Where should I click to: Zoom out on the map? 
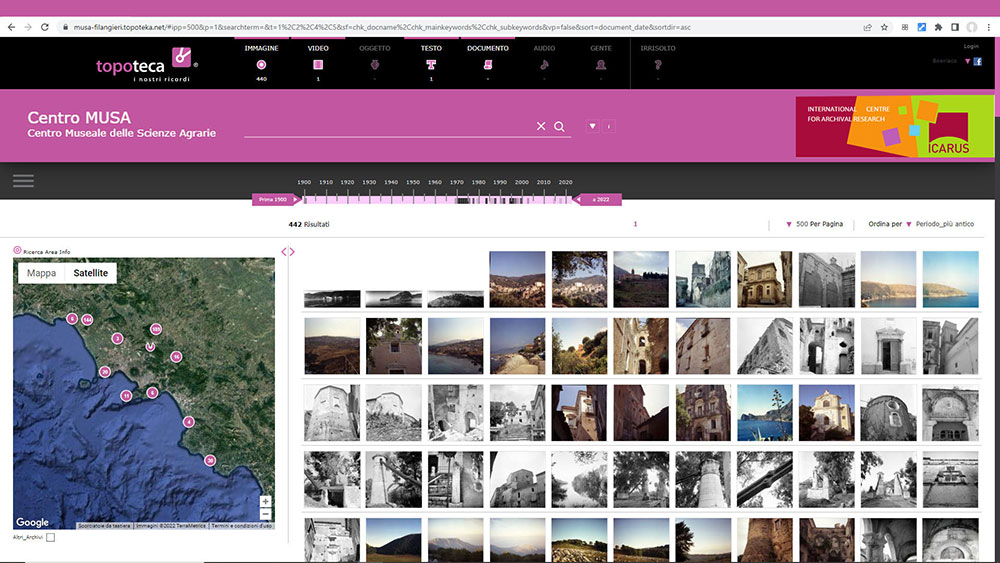(265, 514)
